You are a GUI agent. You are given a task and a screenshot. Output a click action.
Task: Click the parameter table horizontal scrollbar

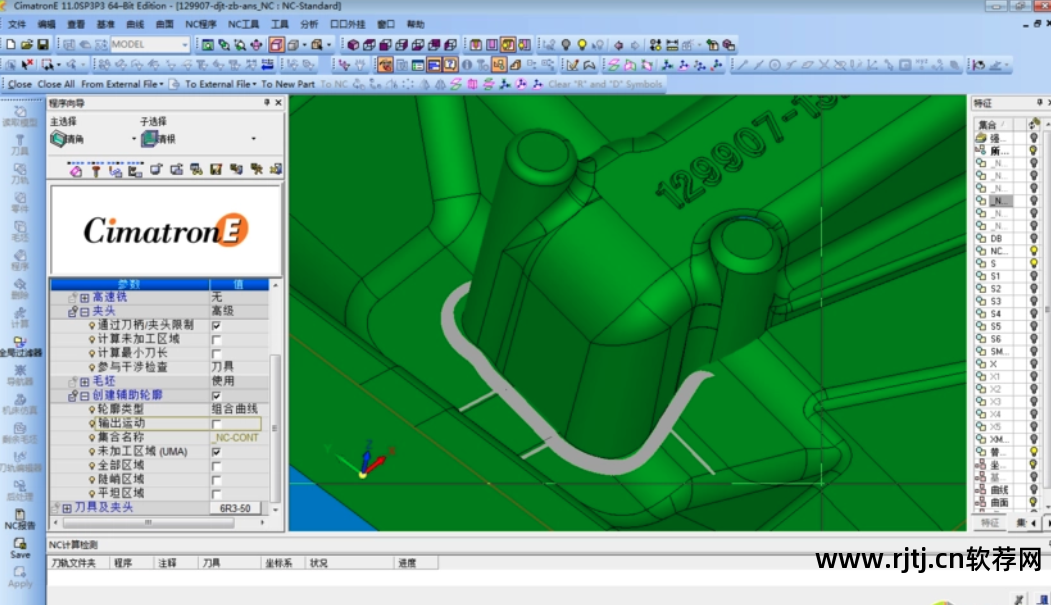148,523
